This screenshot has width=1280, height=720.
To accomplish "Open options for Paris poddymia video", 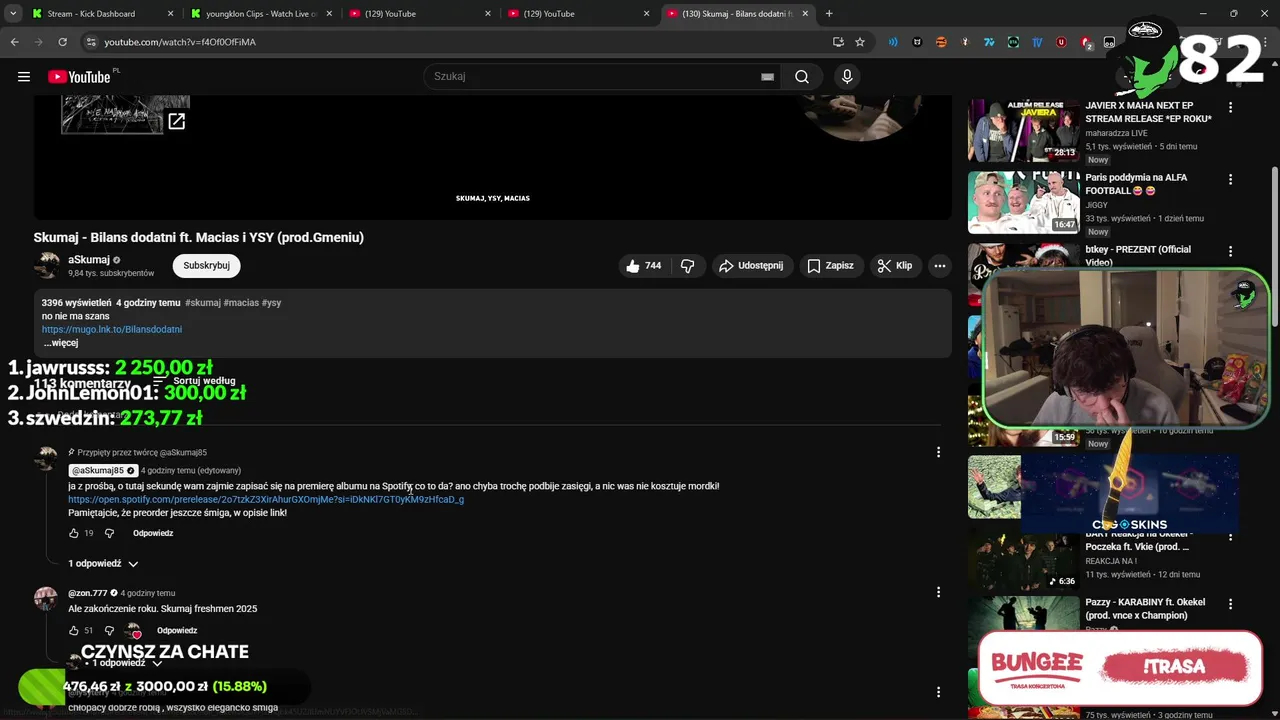I will click(1230, 180).
